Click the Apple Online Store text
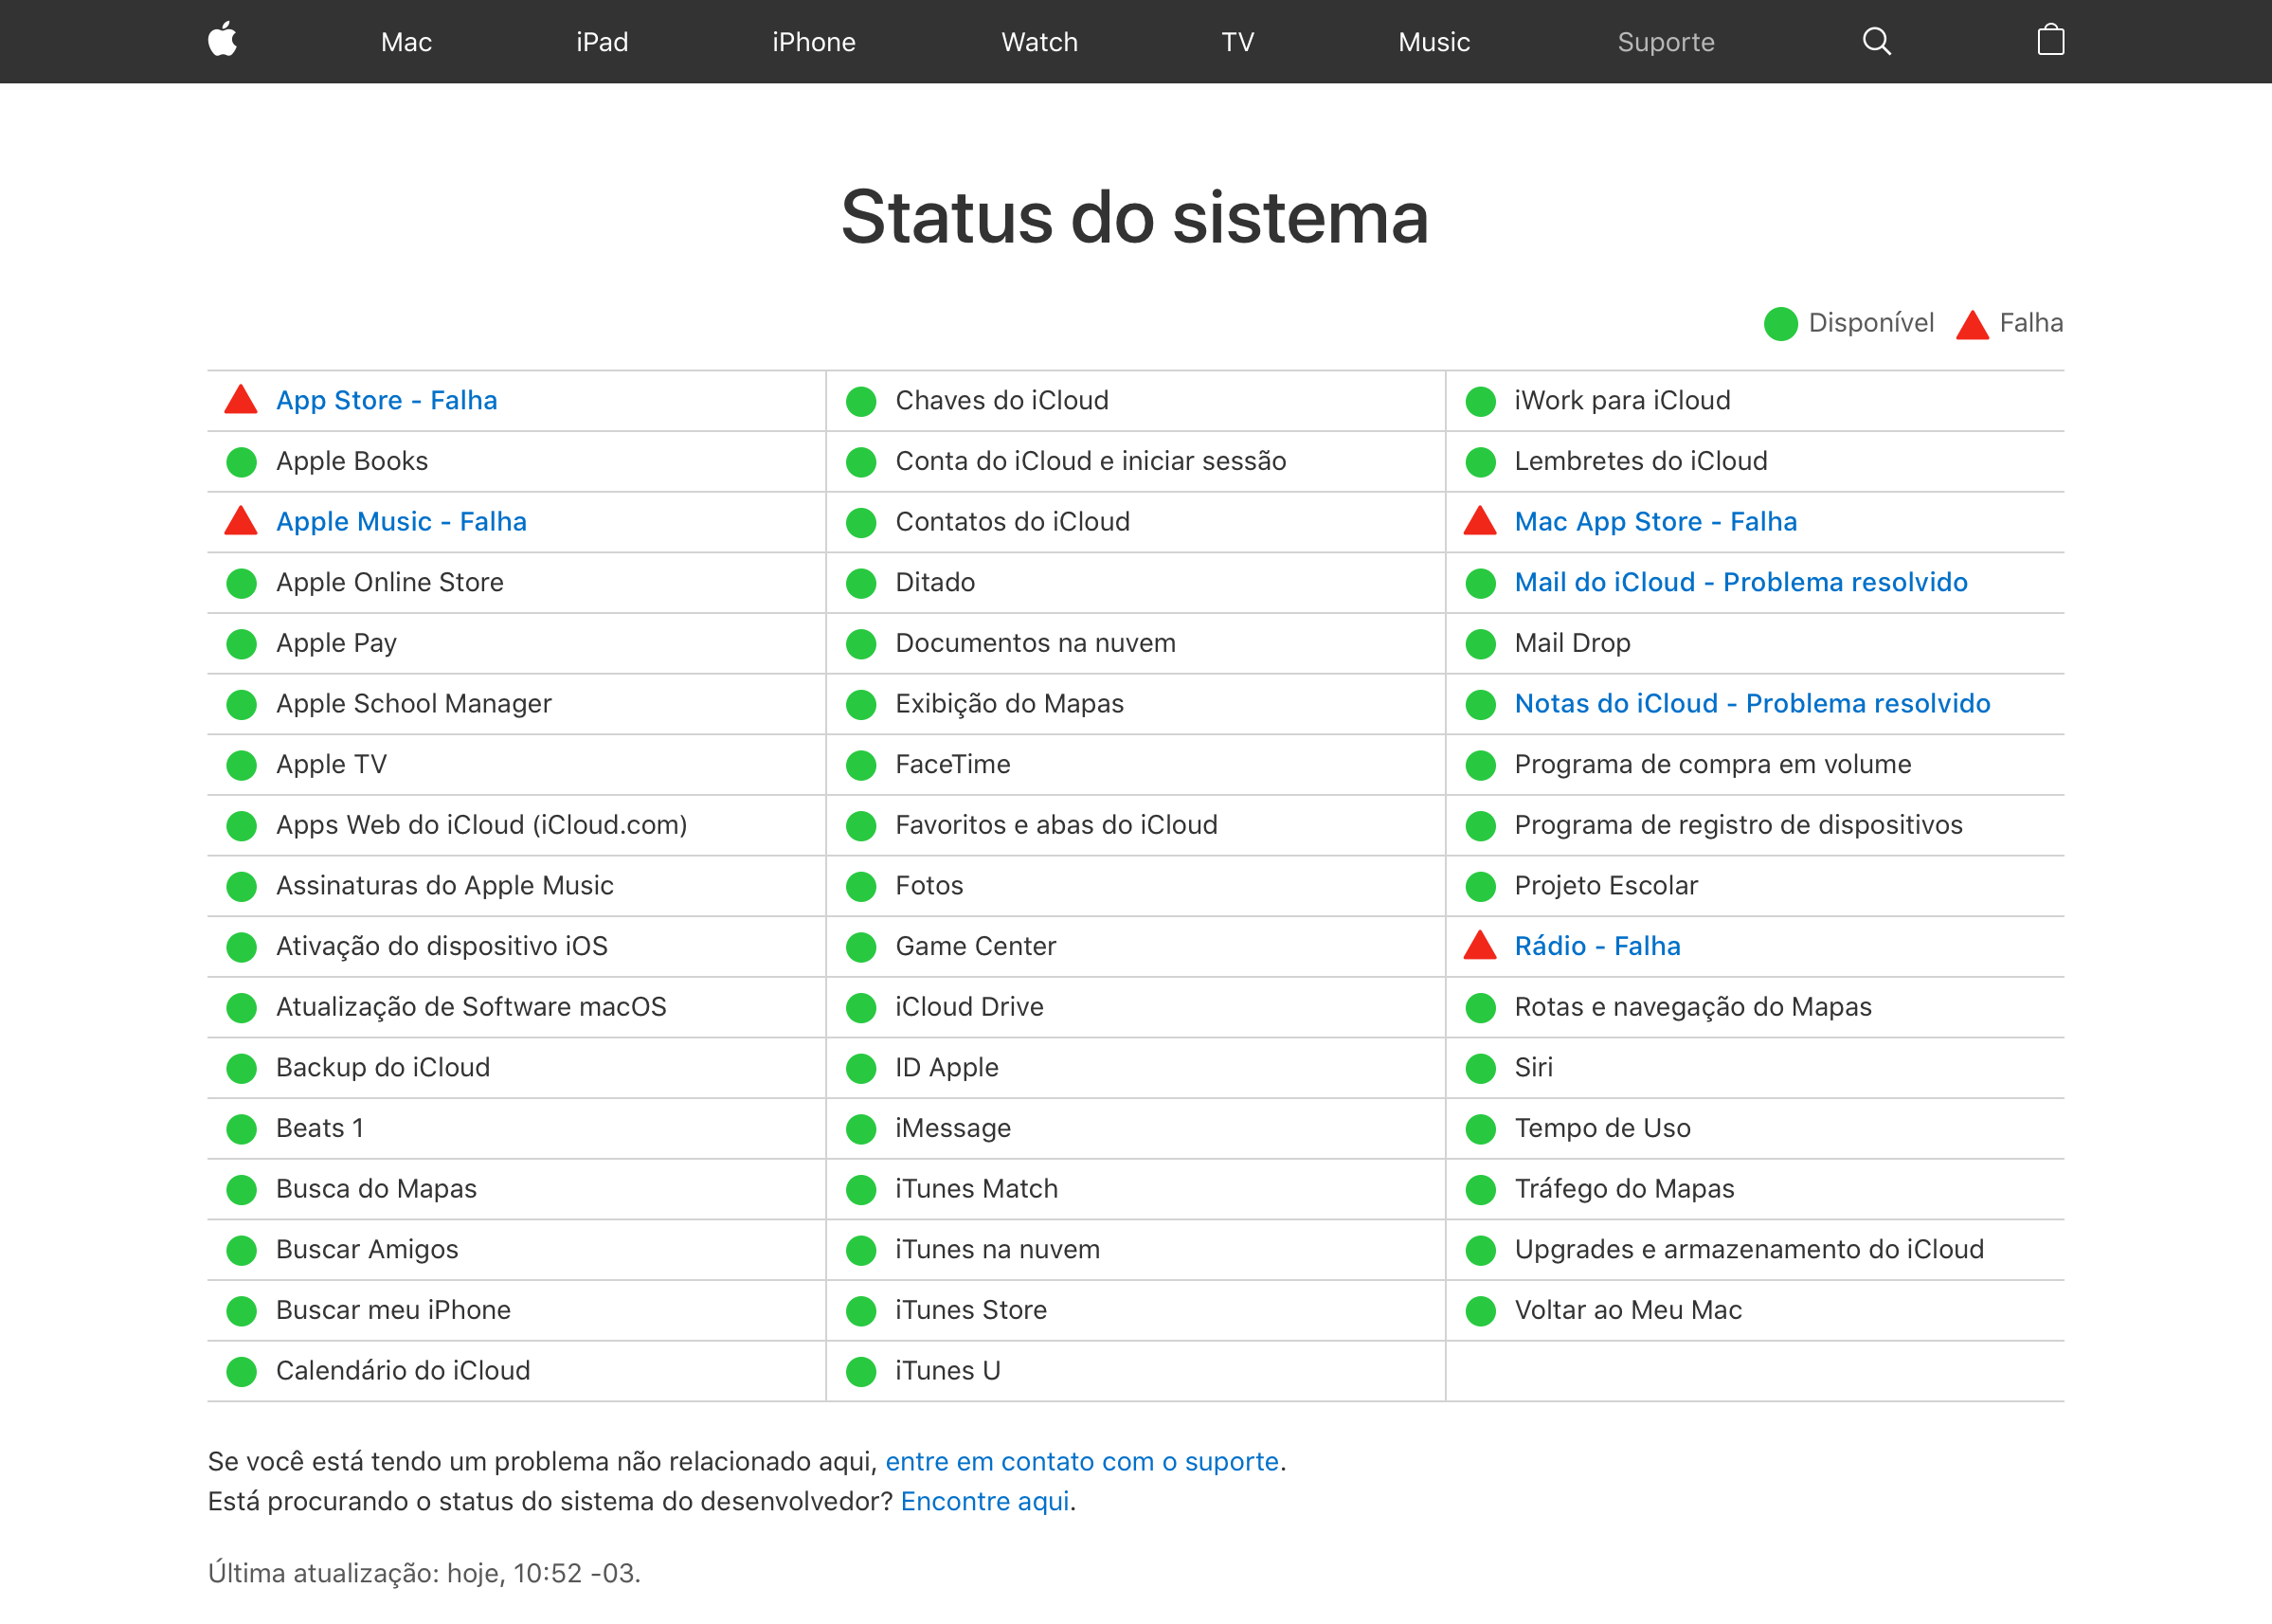The height and width of the screenshot is (1624, 2272). [x=389, y=582]
